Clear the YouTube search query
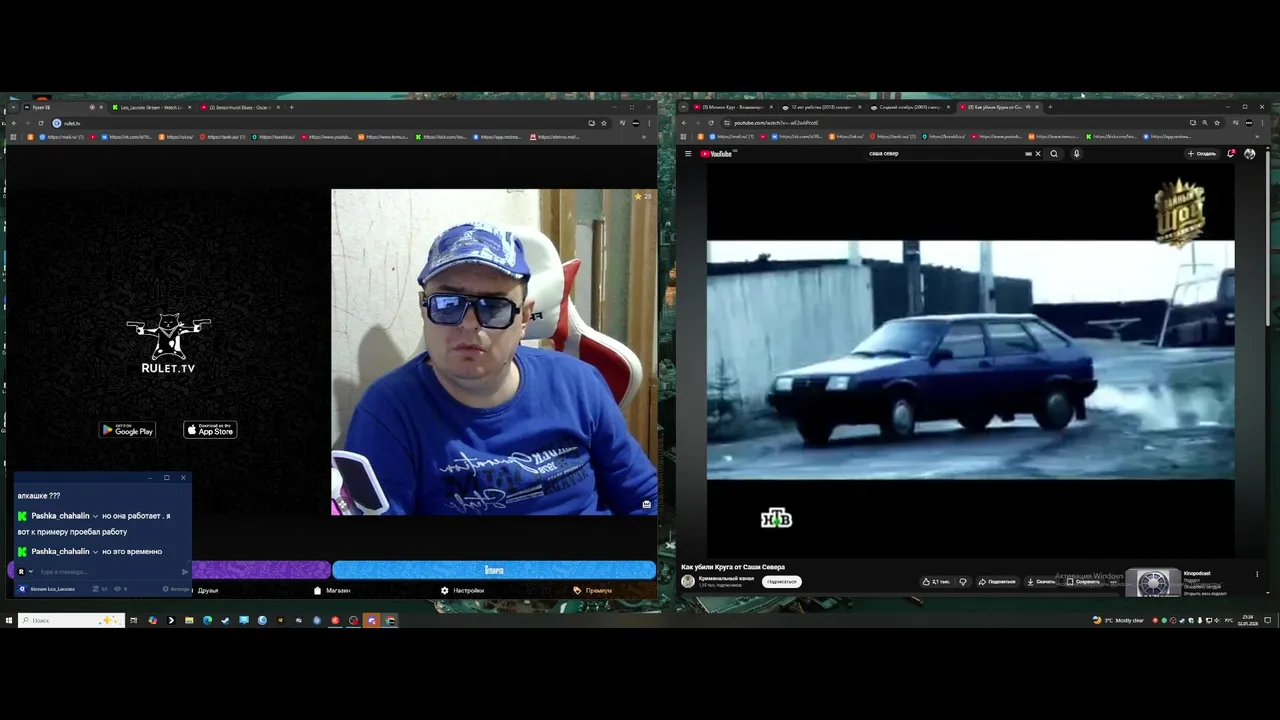The width and height of the screenshot is (1280, 720). 1038,154
